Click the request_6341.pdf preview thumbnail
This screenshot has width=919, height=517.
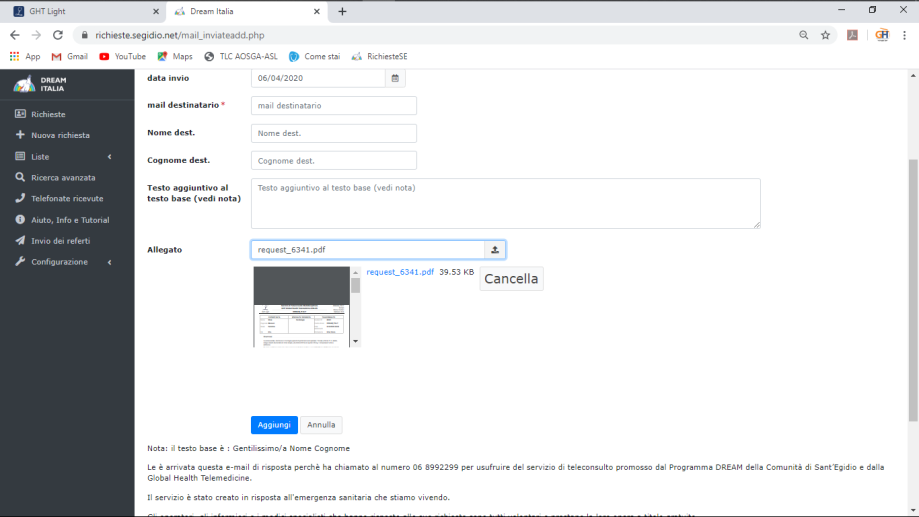point(301,306)
